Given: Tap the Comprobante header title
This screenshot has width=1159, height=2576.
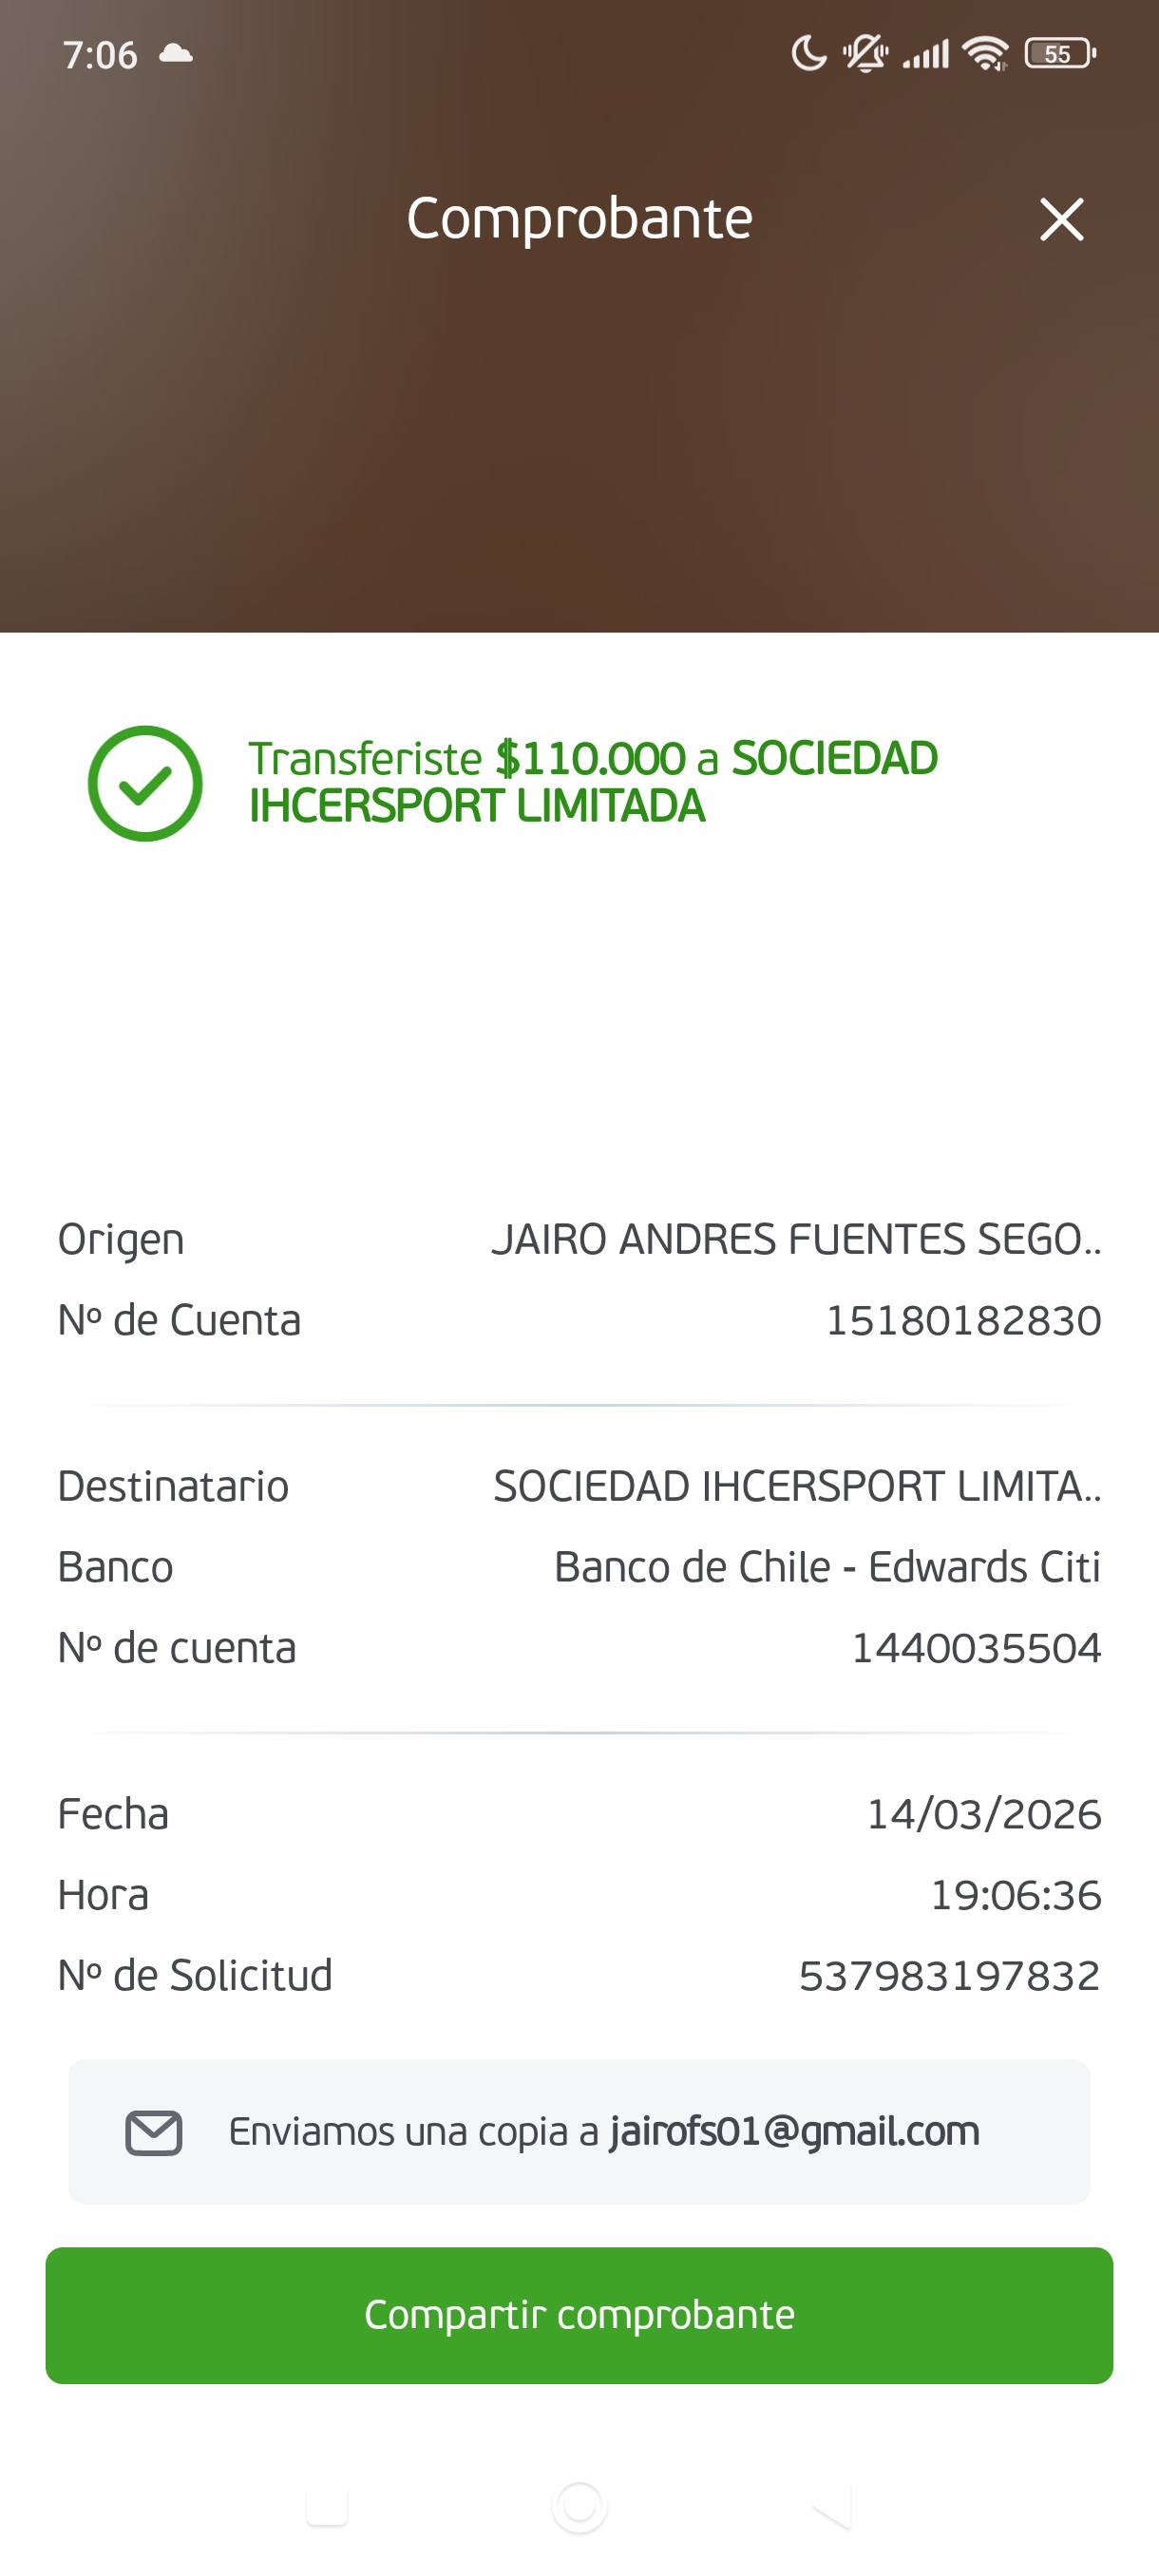Looking at the screenshot, I should tap(579, 219).
